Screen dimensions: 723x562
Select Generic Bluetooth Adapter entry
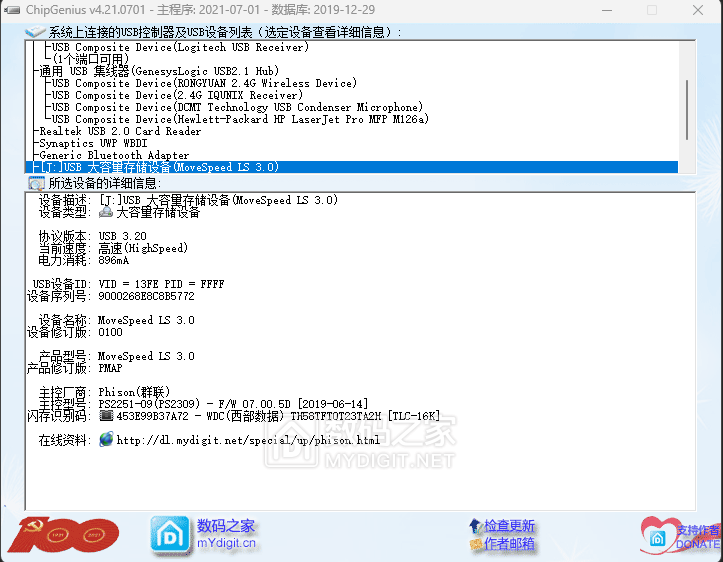[114, 155]
